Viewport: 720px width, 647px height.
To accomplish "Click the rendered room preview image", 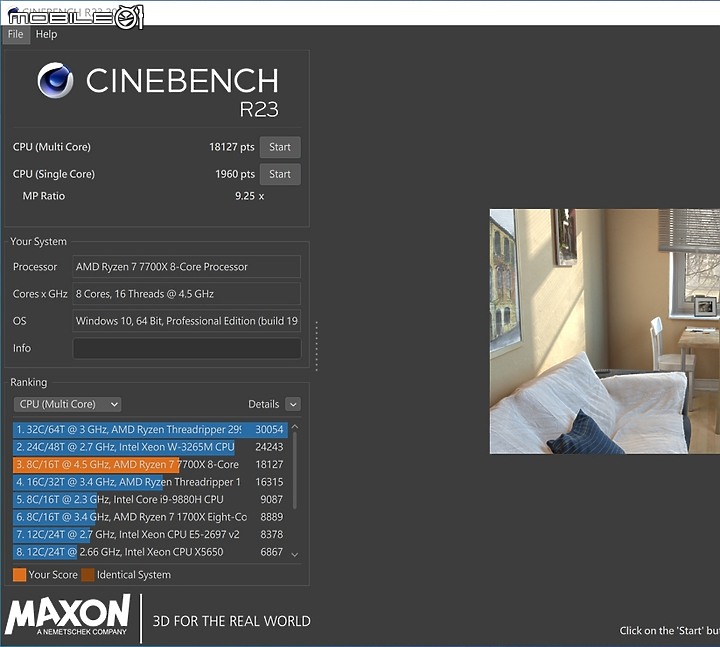I will click(x=605, y=332).
